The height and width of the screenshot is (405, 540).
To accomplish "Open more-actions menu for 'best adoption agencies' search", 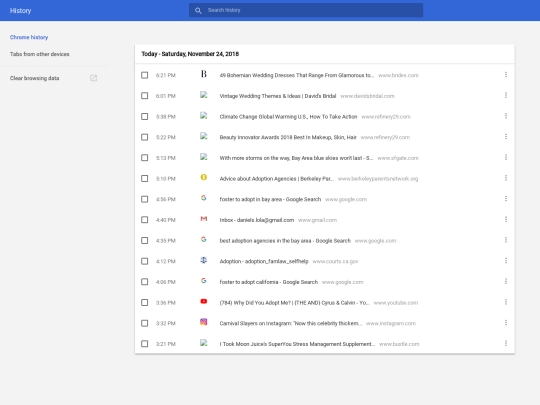I will (x=506, y=240).
